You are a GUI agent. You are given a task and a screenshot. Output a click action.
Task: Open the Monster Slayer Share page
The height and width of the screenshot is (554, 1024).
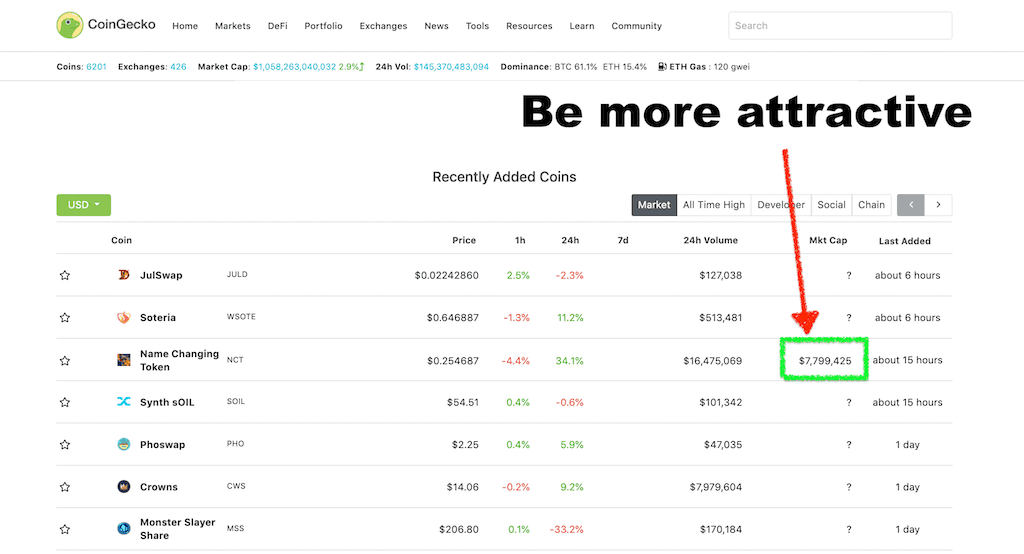coord(178,529)
